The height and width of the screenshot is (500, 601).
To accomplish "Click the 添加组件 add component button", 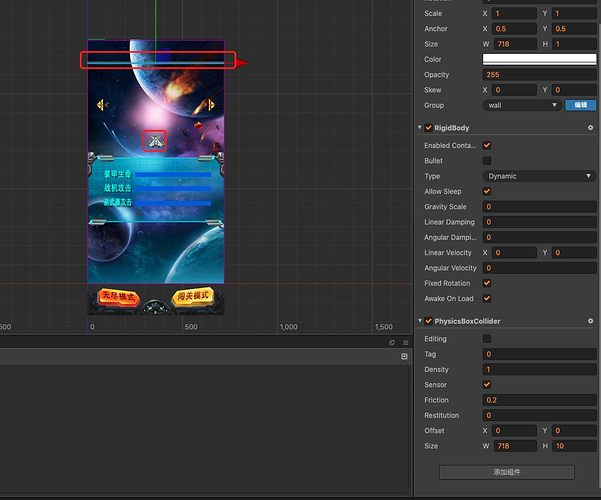I will (x=507, y=472).
